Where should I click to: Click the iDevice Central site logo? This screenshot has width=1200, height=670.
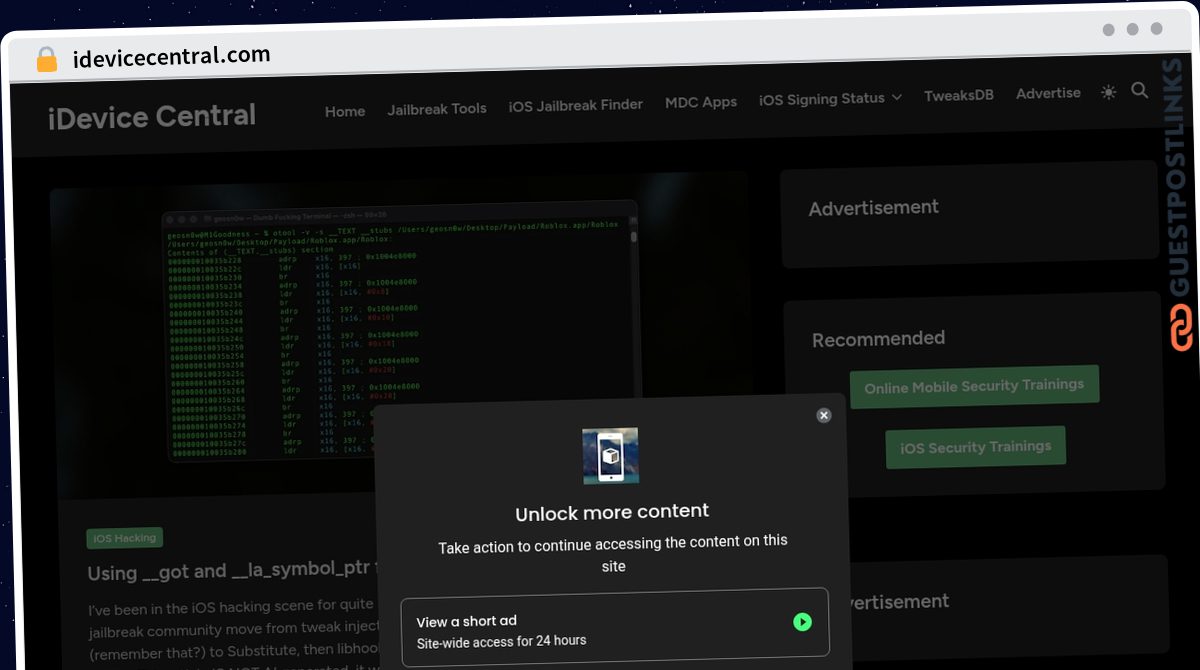coord(152,117)
